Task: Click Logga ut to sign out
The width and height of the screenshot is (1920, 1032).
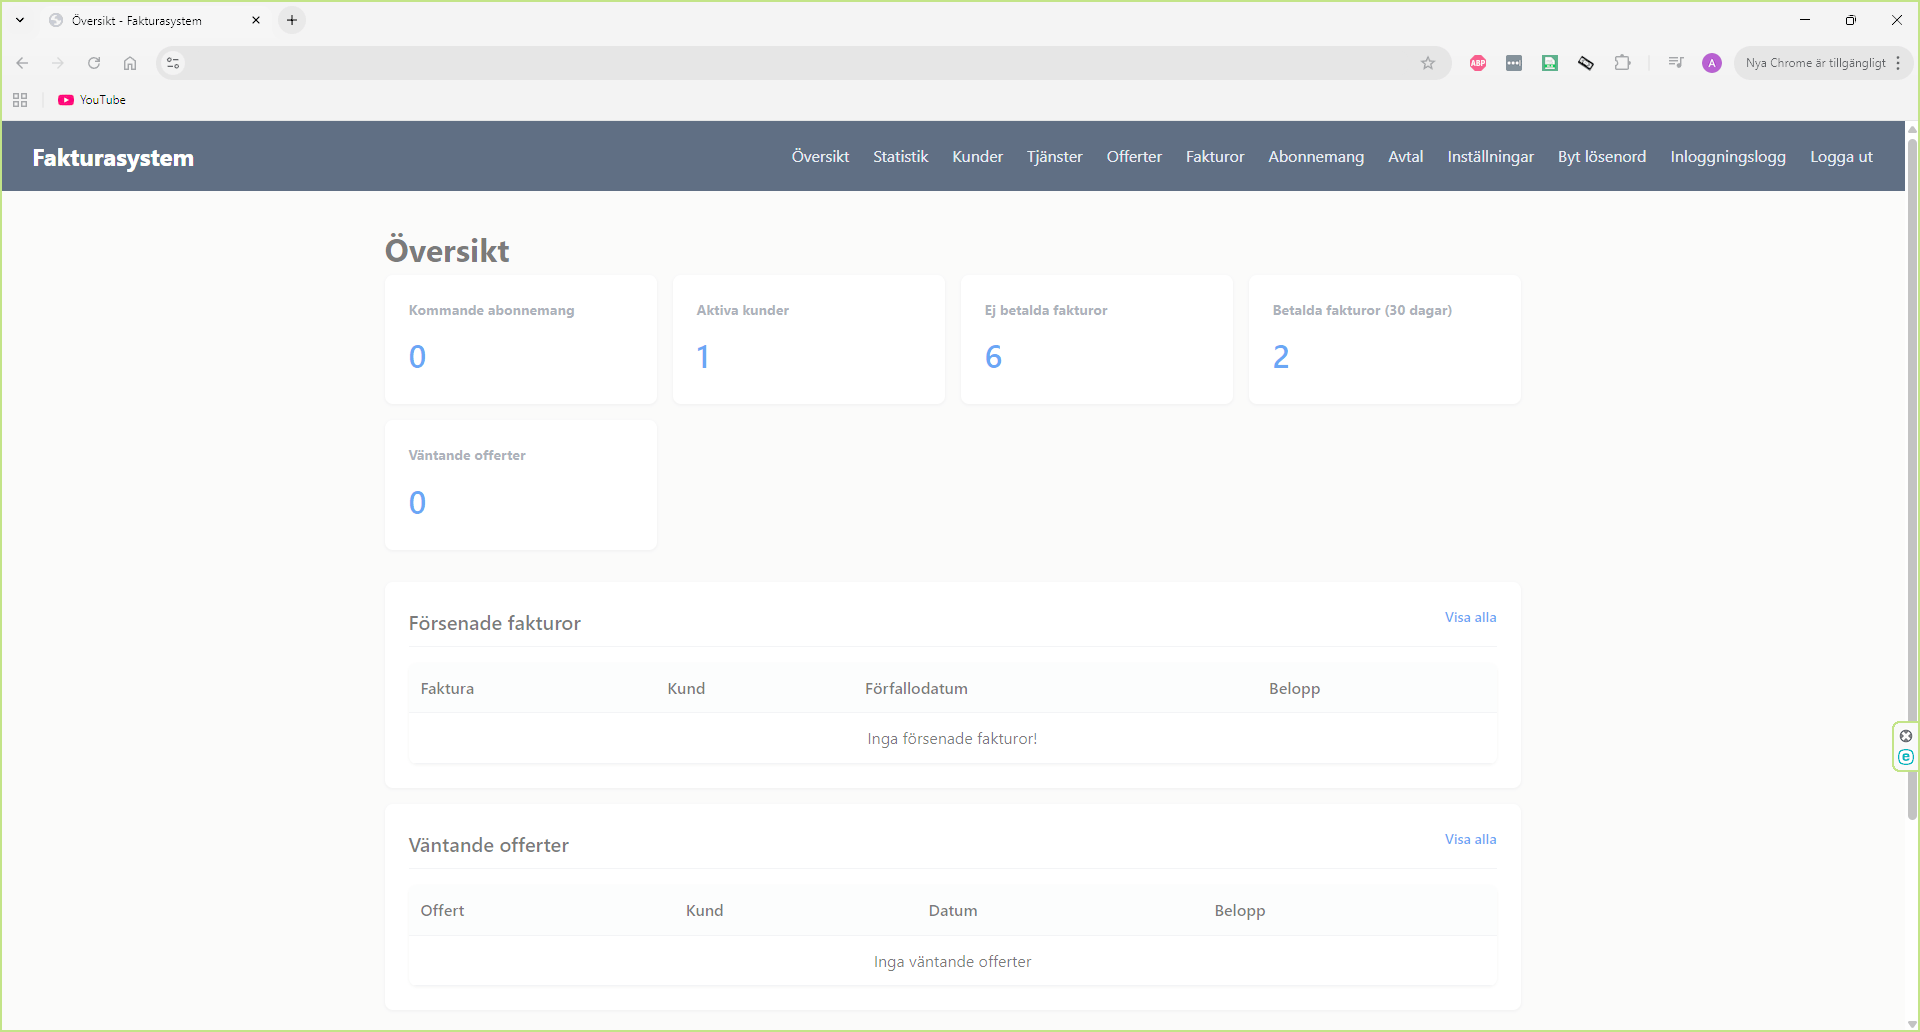Action: pyautogui.click(x=1841, y=157)
